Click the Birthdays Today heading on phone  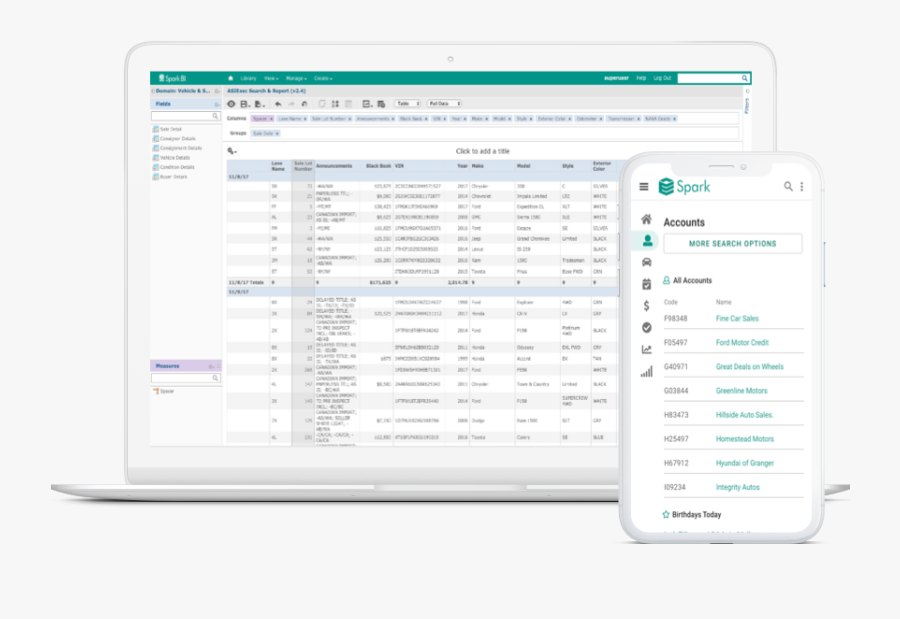point(692,514)
